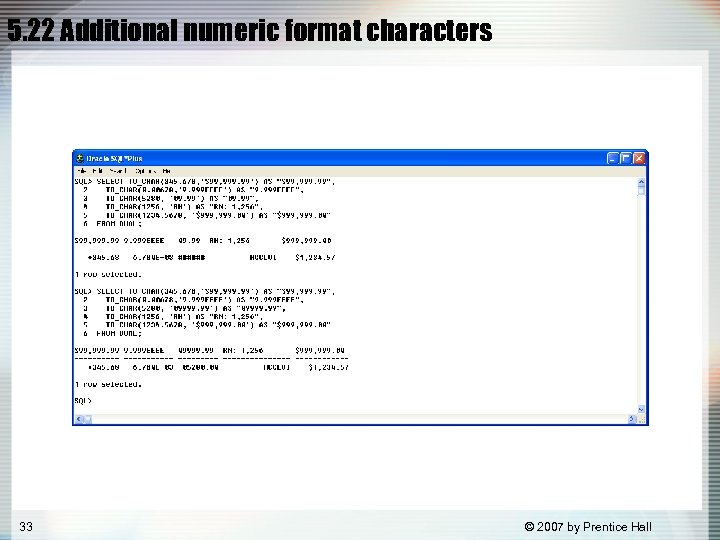720x540 pixels.
Task: Click the vertical scrollbar down arrow
Action: coord(641,409)
